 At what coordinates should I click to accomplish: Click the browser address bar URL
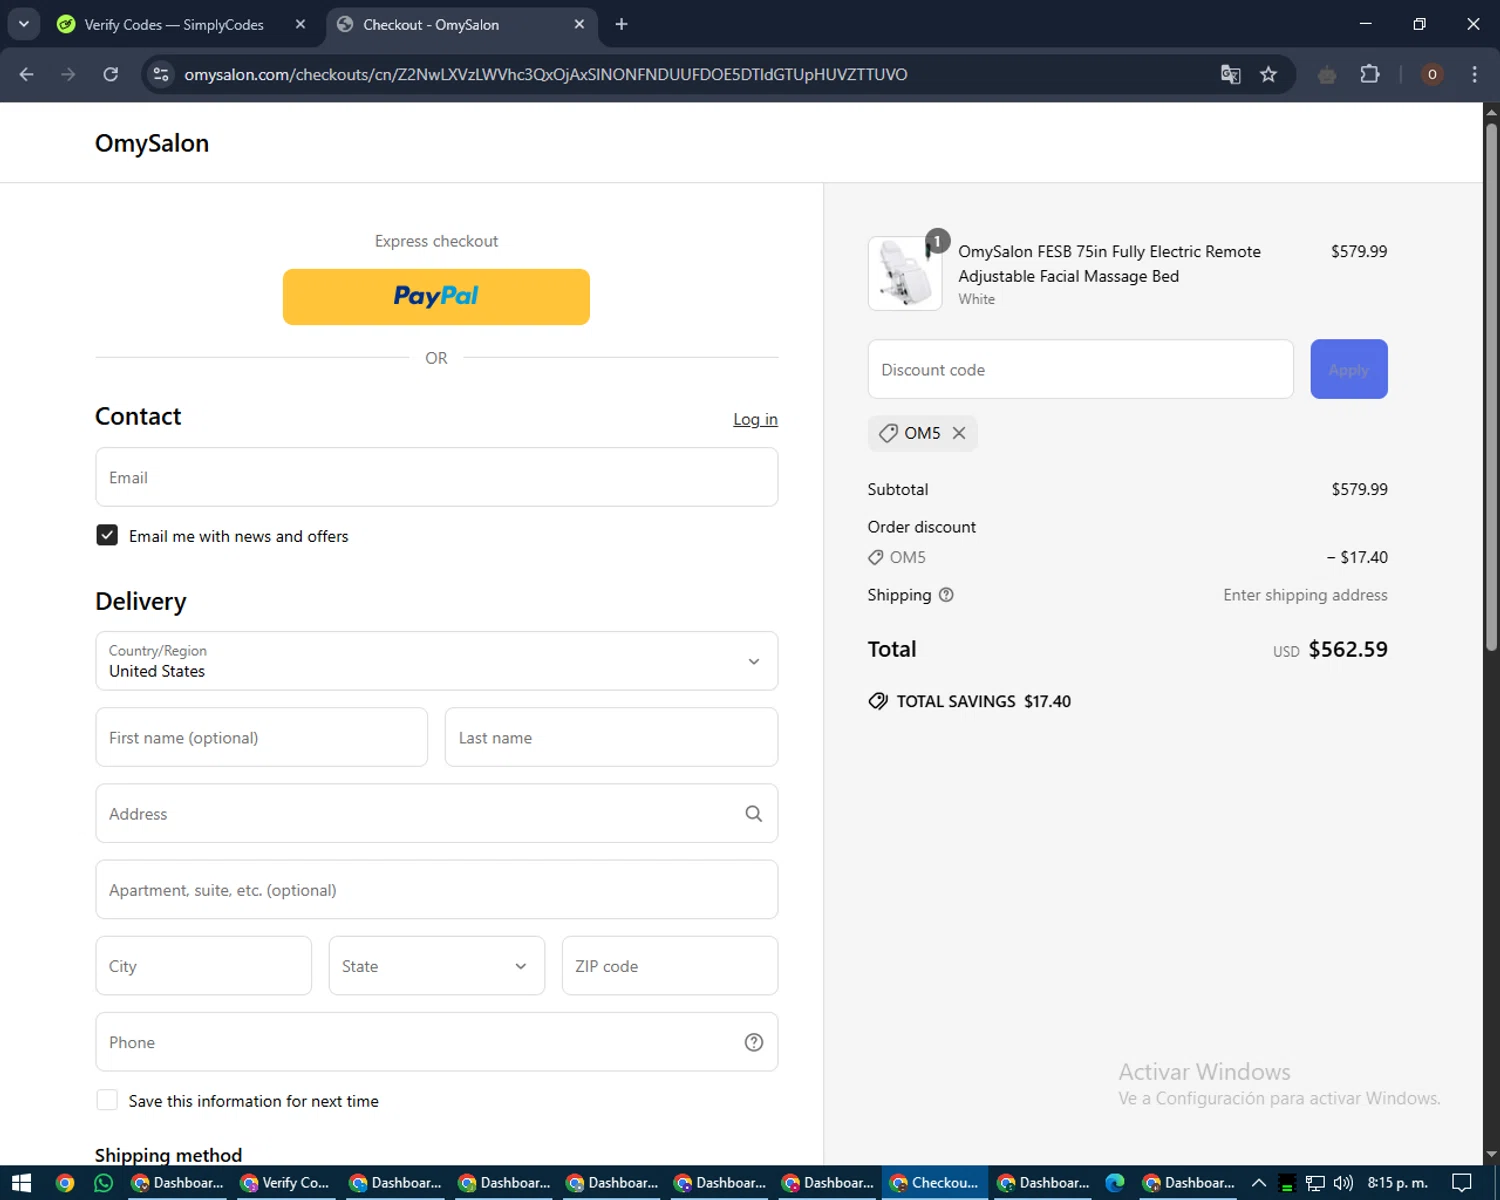545,74
